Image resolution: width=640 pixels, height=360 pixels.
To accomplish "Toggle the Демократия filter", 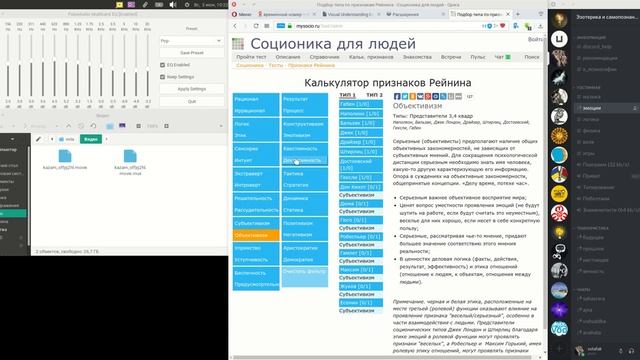I will coord(304,260).
